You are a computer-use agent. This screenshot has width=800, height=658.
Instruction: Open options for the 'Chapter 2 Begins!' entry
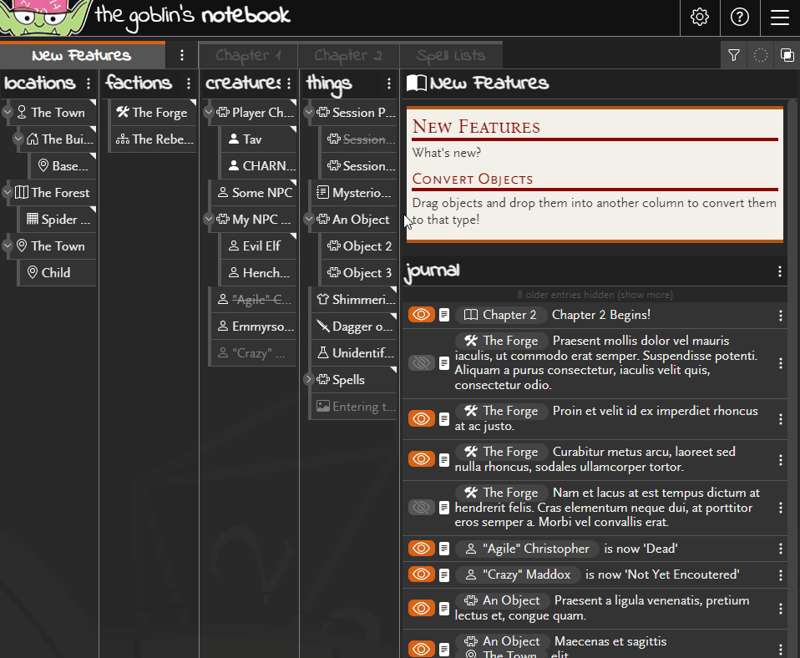click(x=780, y=316)
